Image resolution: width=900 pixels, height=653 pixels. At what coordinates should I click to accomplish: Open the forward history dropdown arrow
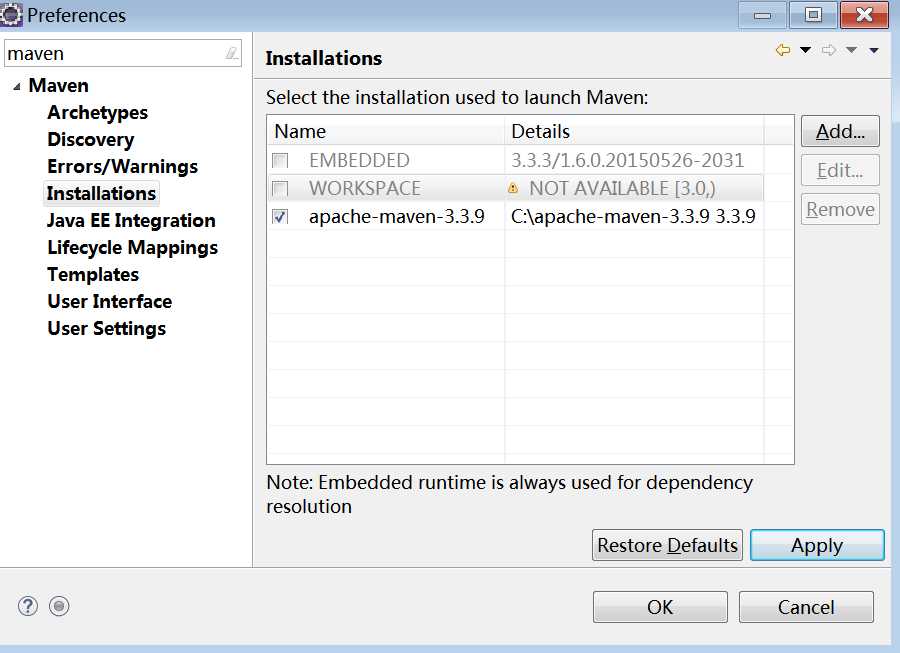851,50
